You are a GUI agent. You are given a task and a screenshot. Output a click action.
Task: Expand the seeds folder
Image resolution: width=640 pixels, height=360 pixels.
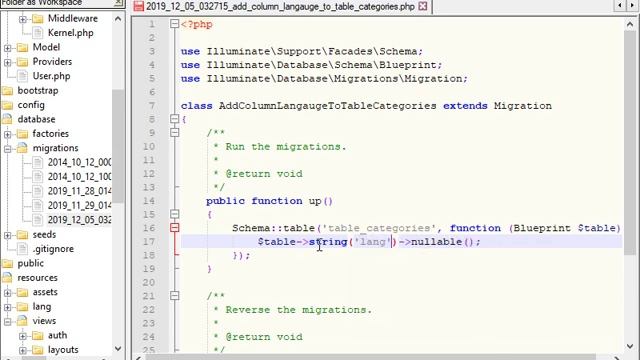[8, 235]
